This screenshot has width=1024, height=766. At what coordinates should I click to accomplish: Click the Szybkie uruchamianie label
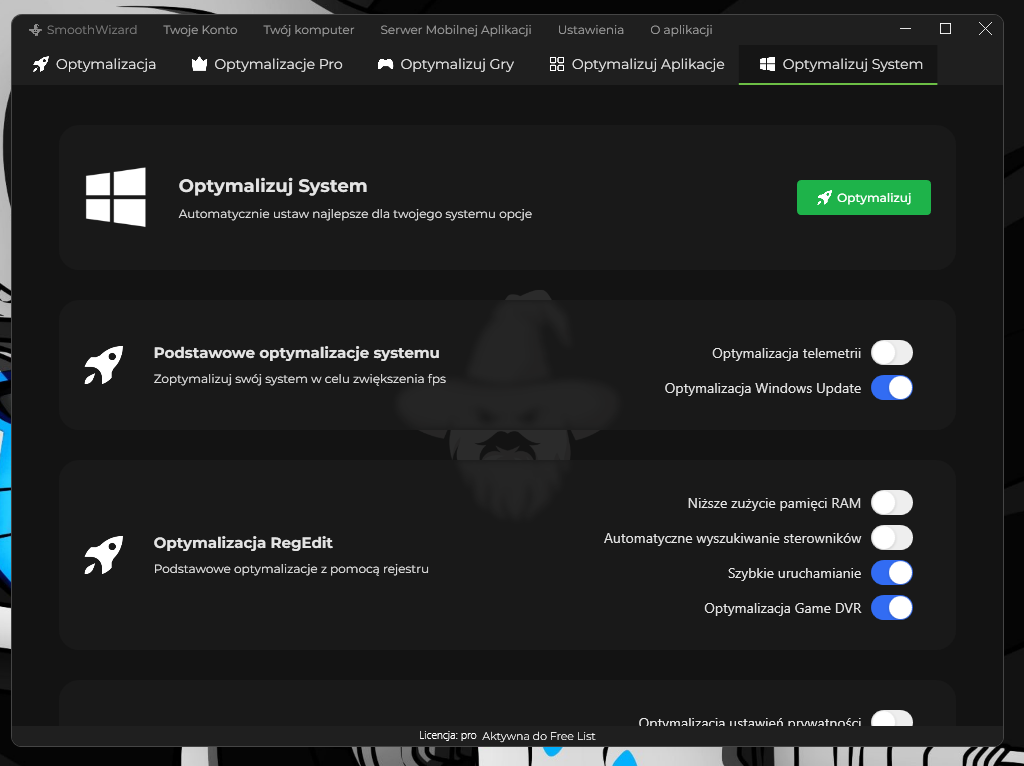(x=794, y=573)
